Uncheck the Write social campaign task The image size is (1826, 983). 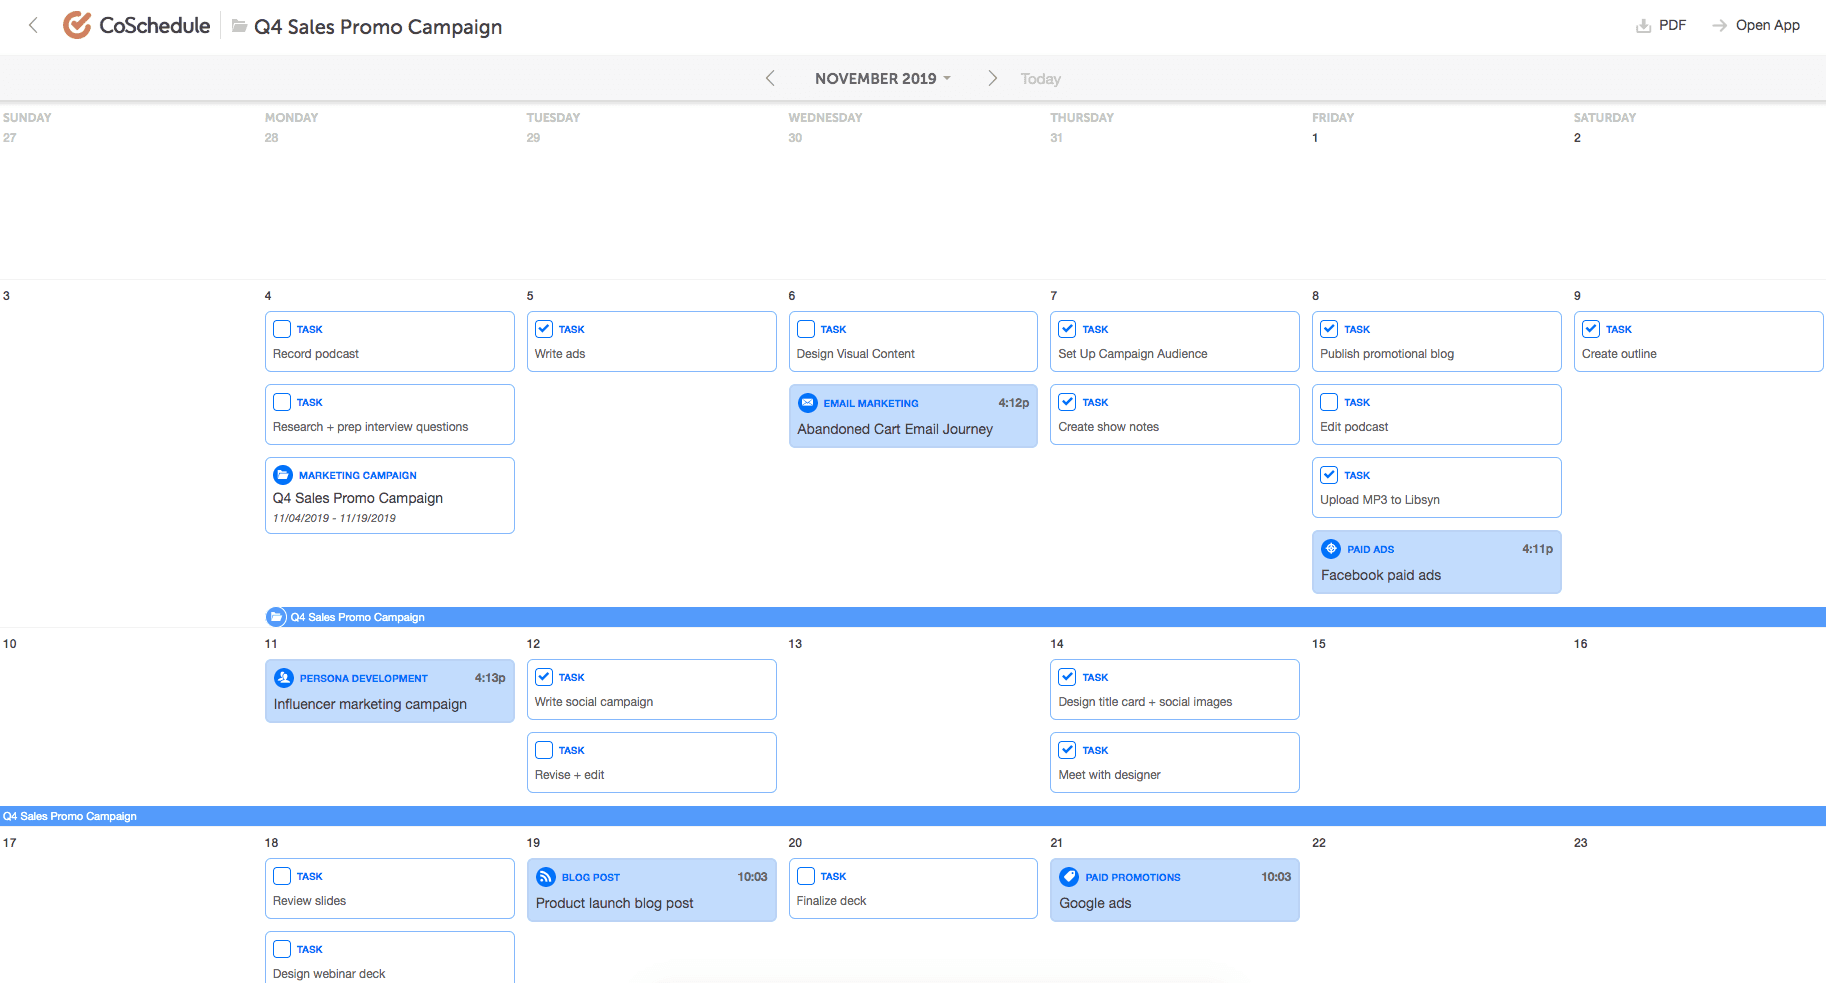point(544,677)
